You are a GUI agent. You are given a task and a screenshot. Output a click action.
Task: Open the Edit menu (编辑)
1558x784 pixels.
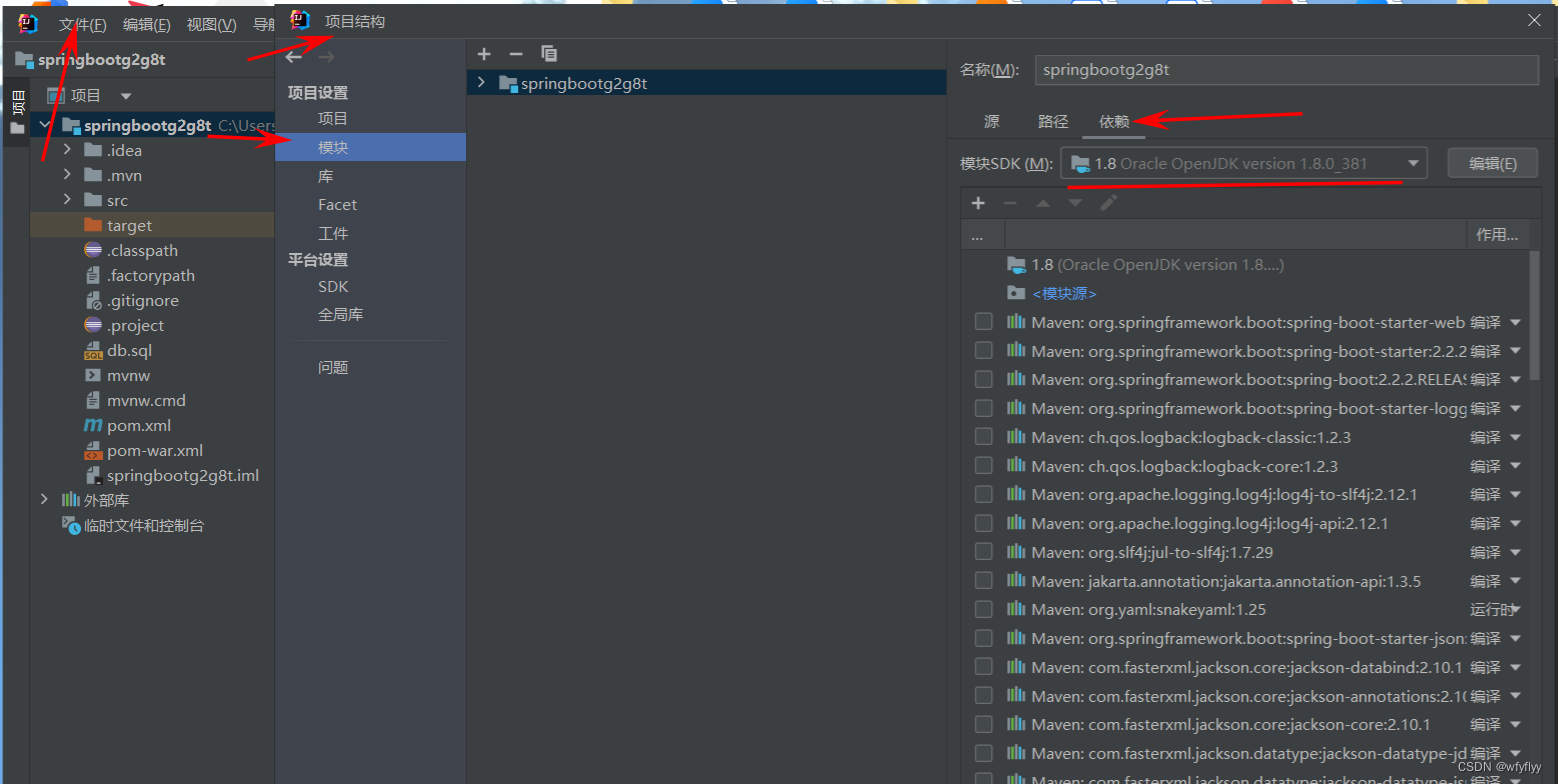(146, 24)
